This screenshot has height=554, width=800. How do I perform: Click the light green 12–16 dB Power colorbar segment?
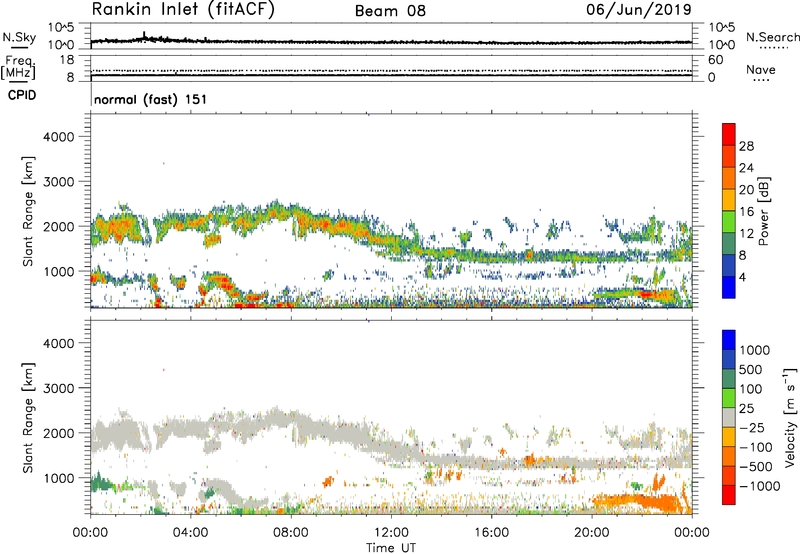pyautogui.click(x=729, y=221)
